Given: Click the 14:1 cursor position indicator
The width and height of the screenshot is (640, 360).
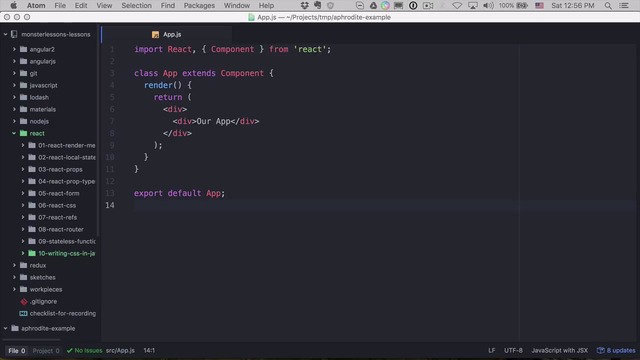Looking at the screenshot, I should pyautogui.click(x=149, y=351).
